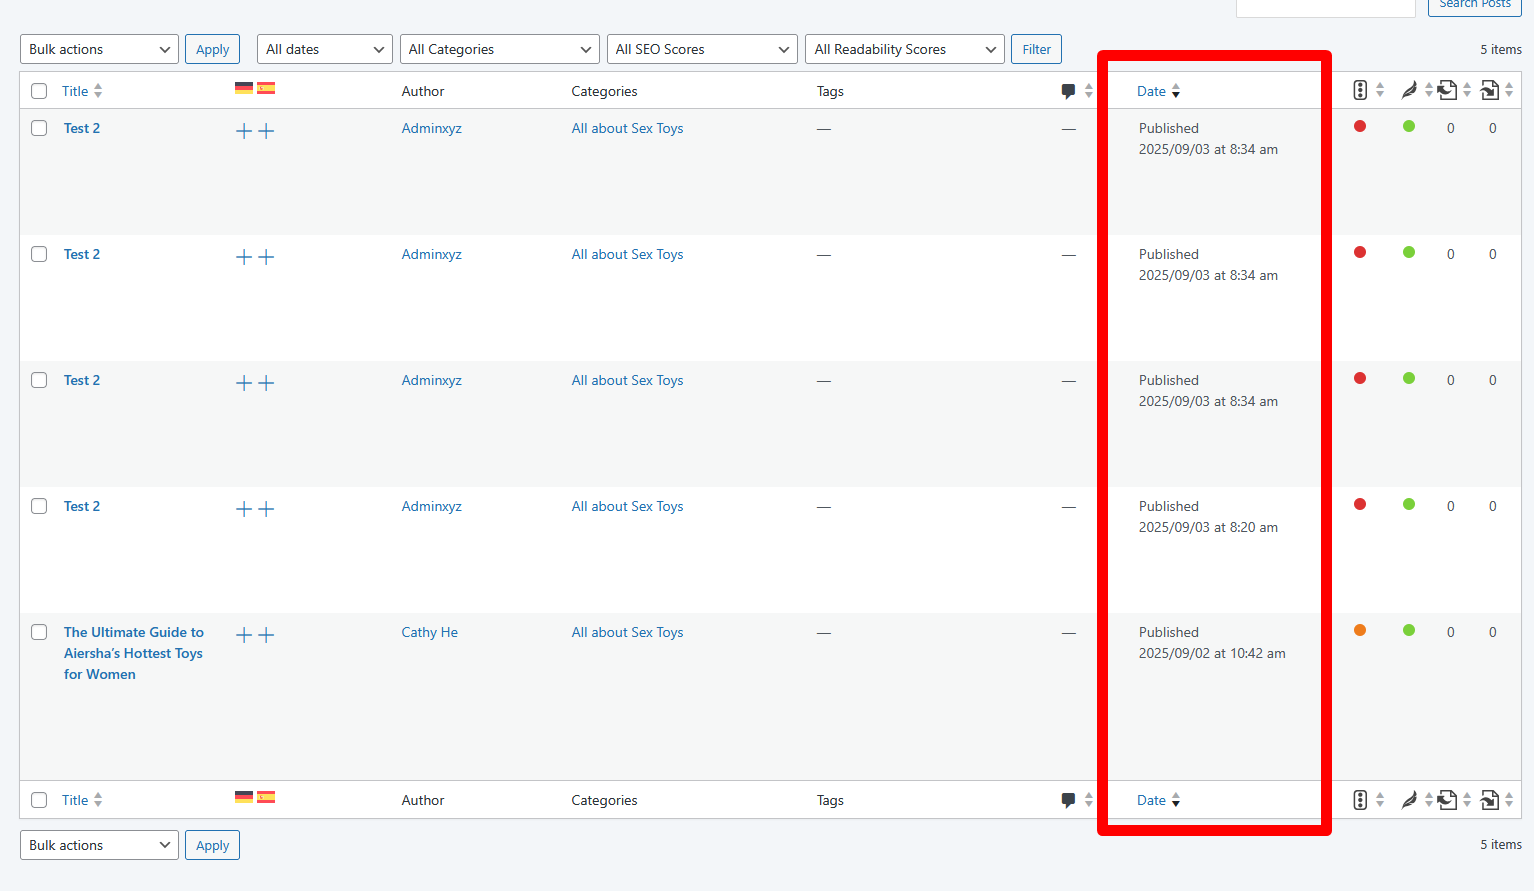Click the red SEO score dot of first post
The image size is (1534, 891).
(1360, 126)
